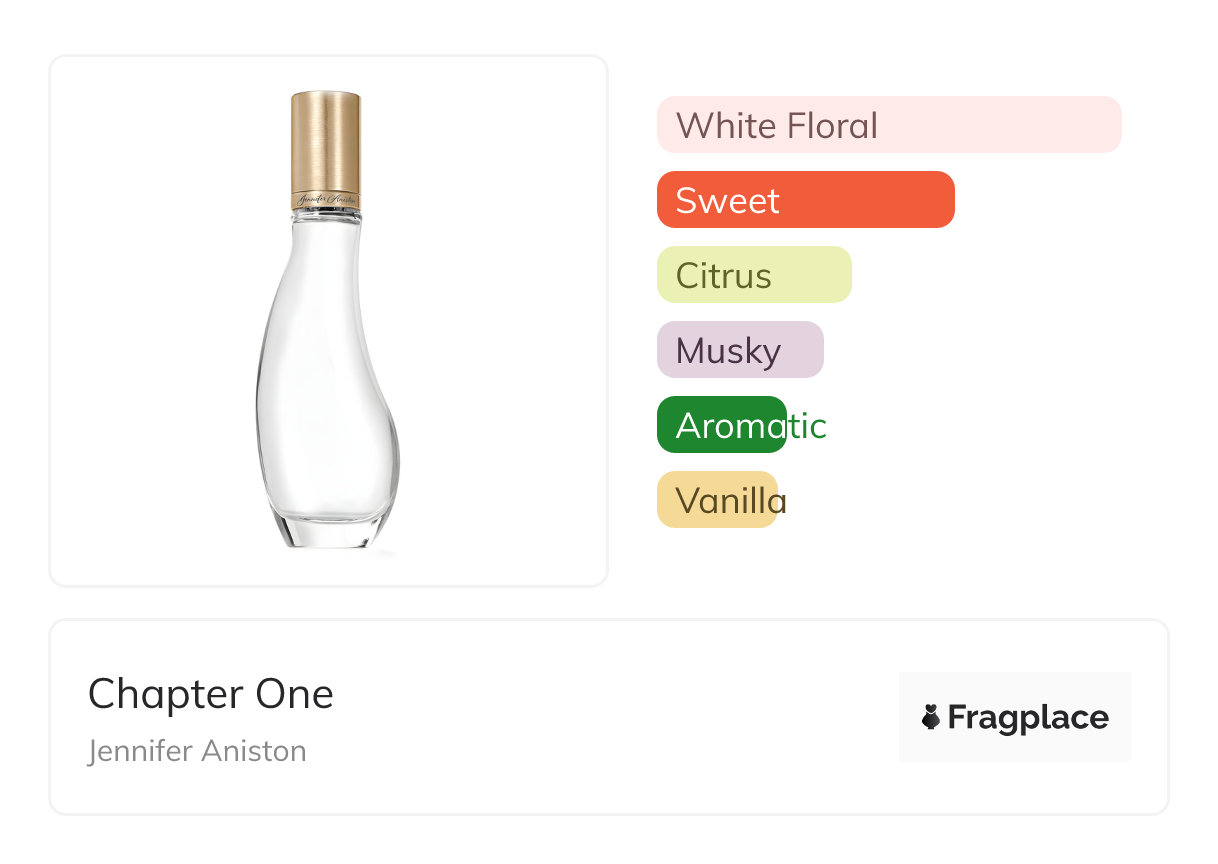Image resolution: width=1218 pixels, height=864 pixels.
Task: Click the Chapter One perfume bottle image
Action: [327, 320]
